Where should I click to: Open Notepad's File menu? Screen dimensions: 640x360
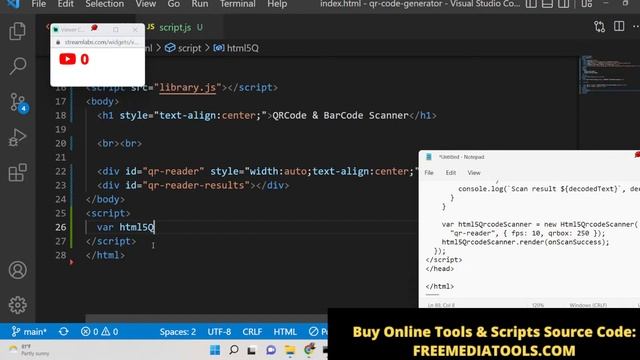(429, 173)
